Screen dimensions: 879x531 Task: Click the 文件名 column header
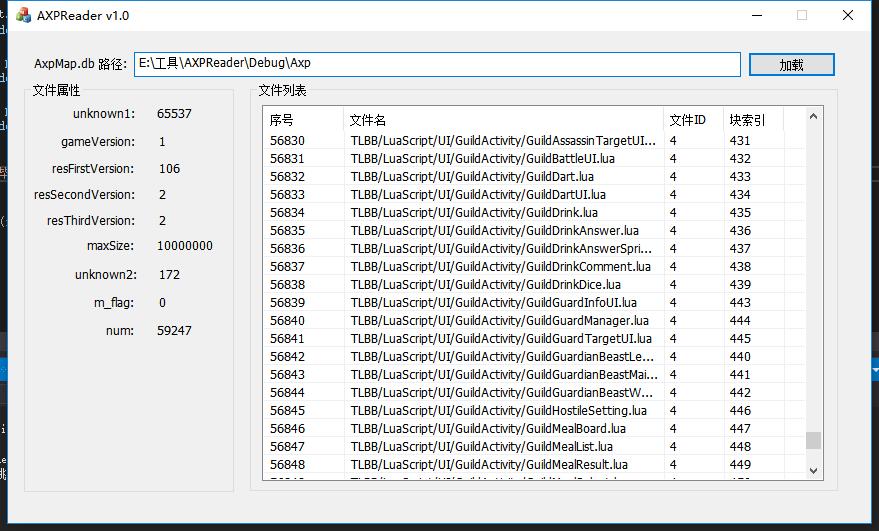[x=503, y=120]
